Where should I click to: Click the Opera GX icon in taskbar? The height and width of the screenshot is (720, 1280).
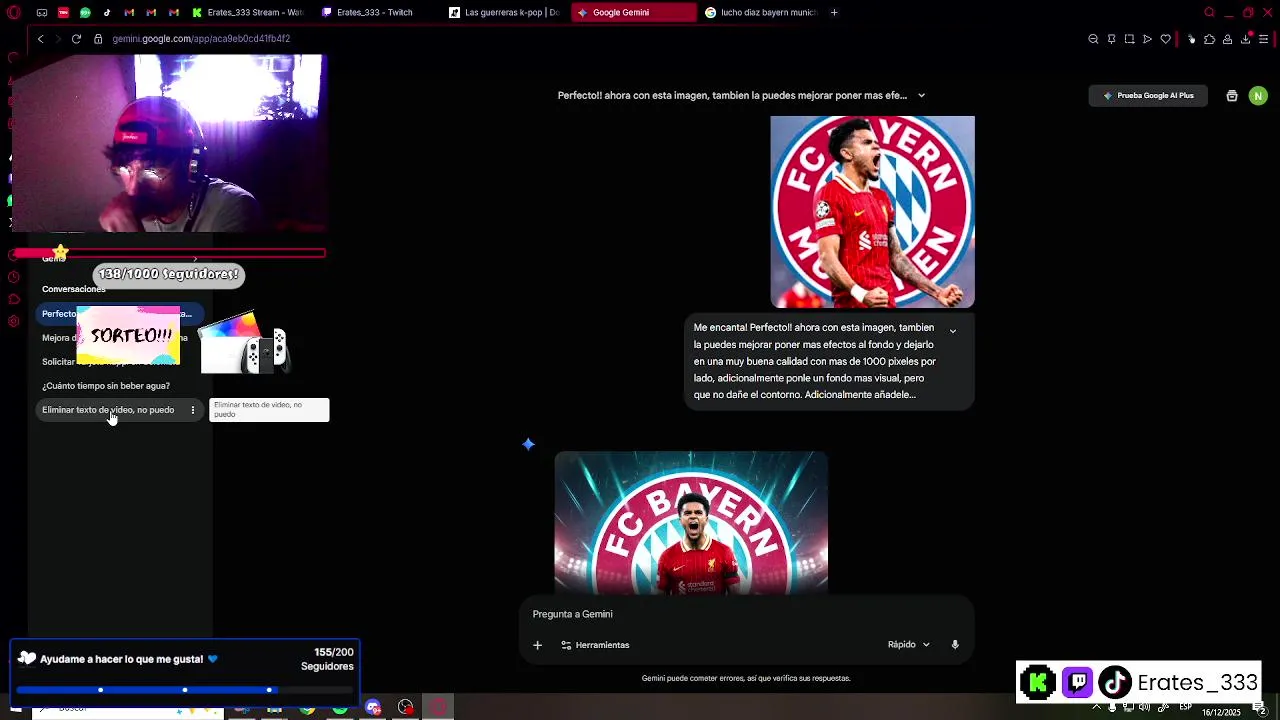click(439, 708)
